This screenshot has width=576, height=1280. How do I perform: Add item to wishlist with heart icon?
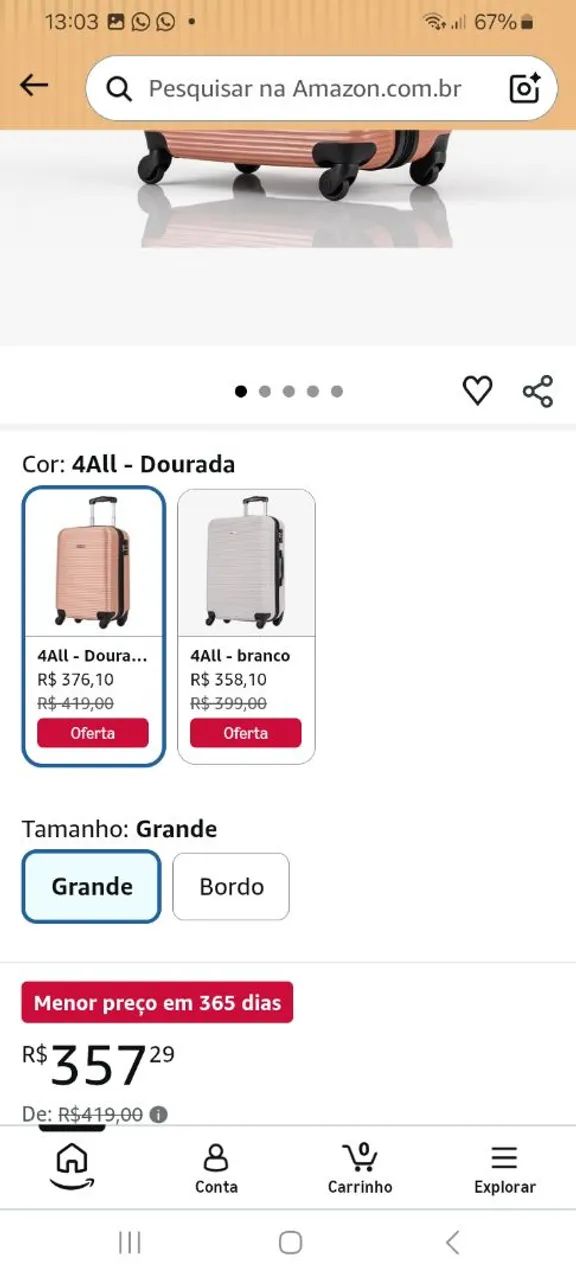tap(477, 390)
